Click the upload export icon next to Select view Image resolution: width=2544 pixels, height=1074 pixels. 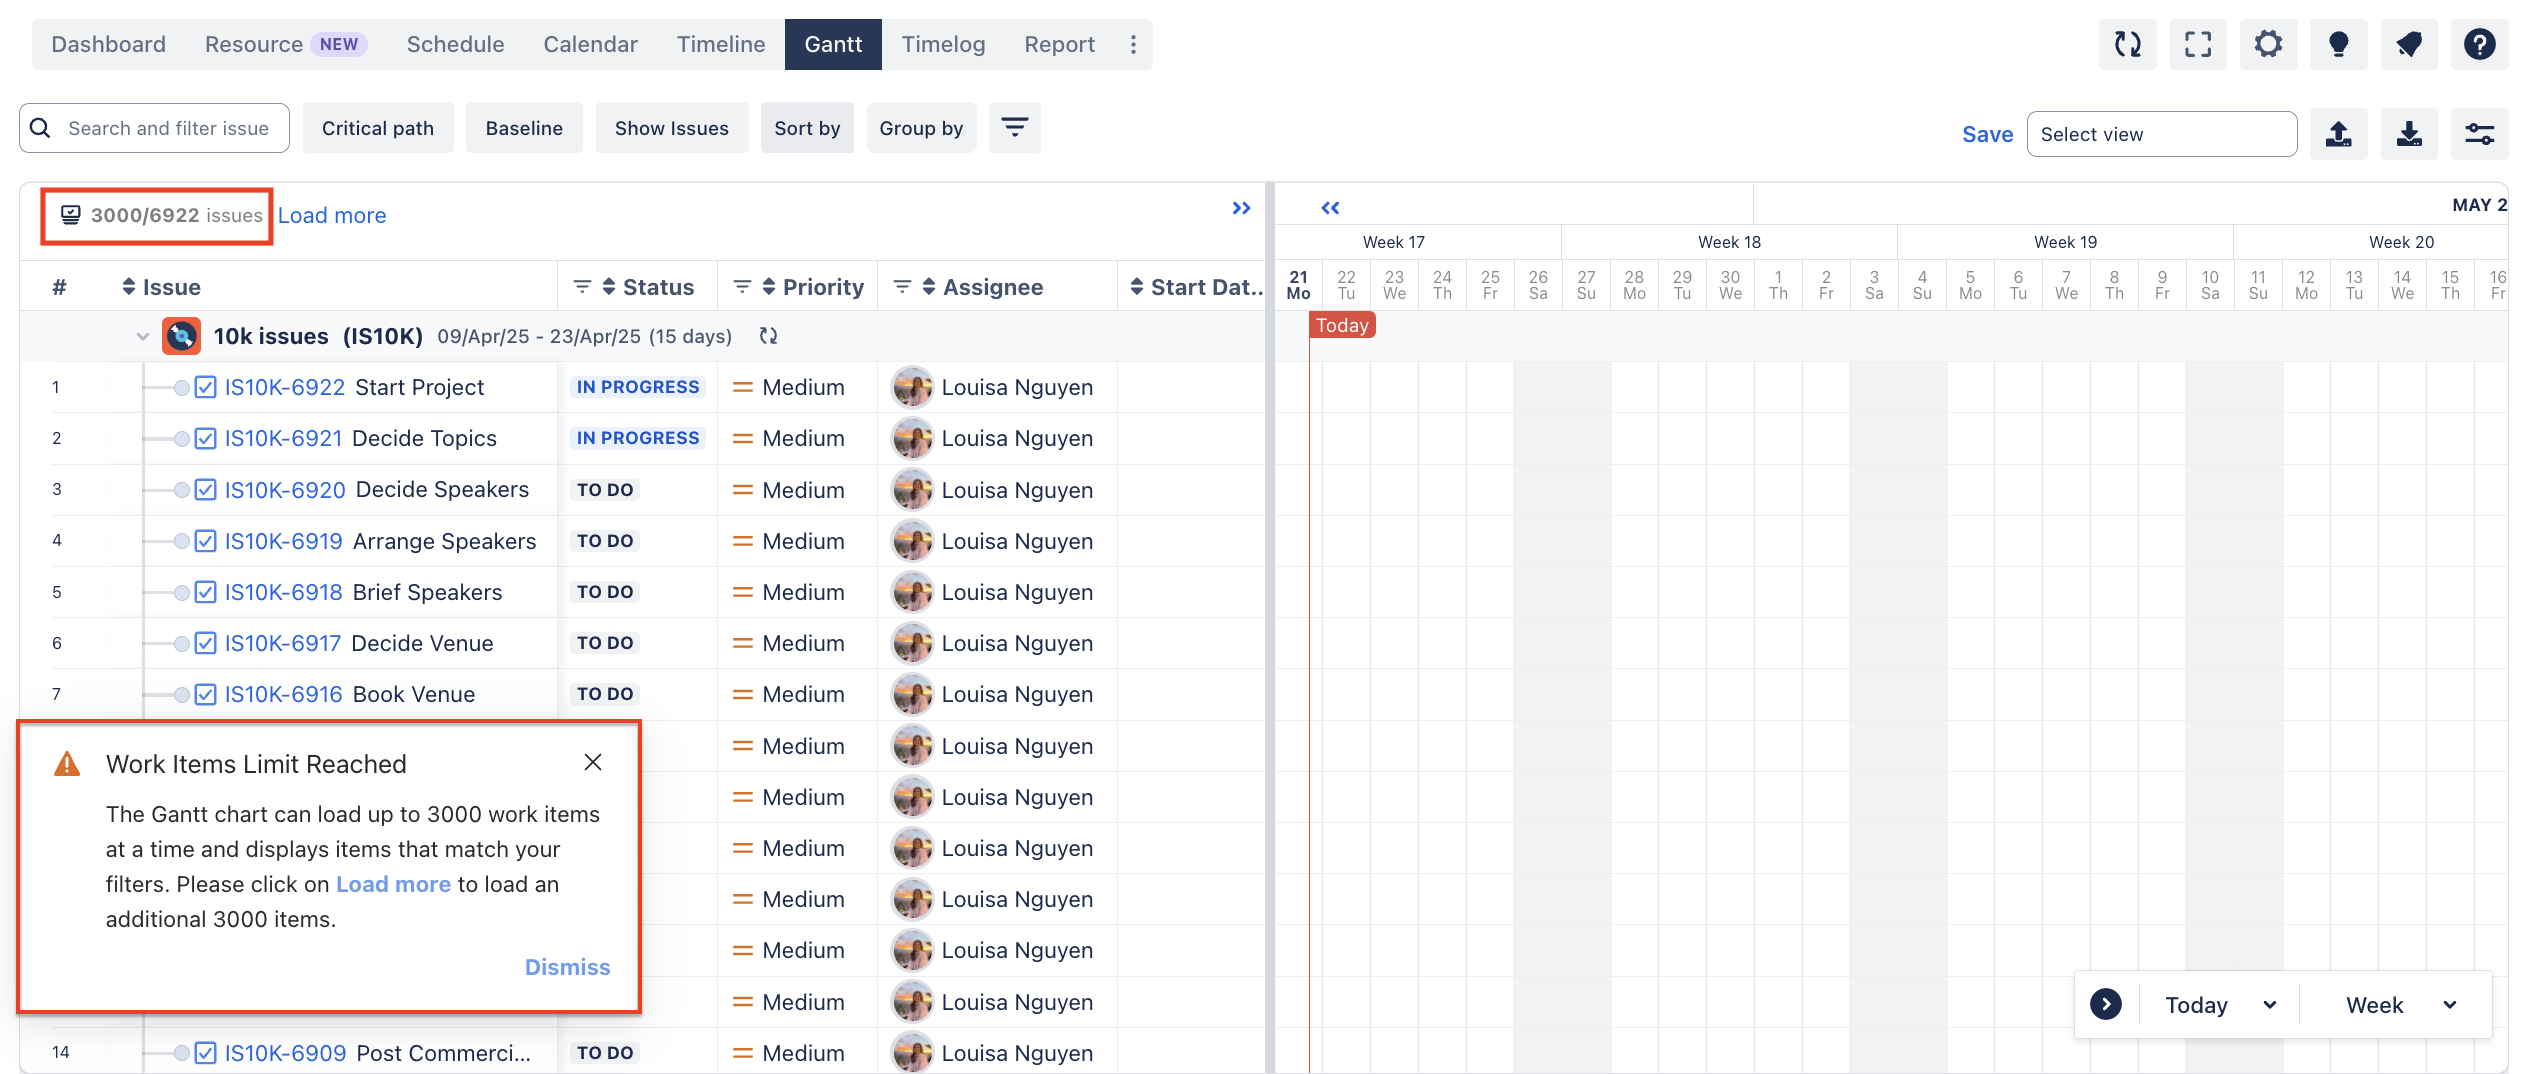(2338, 134)
